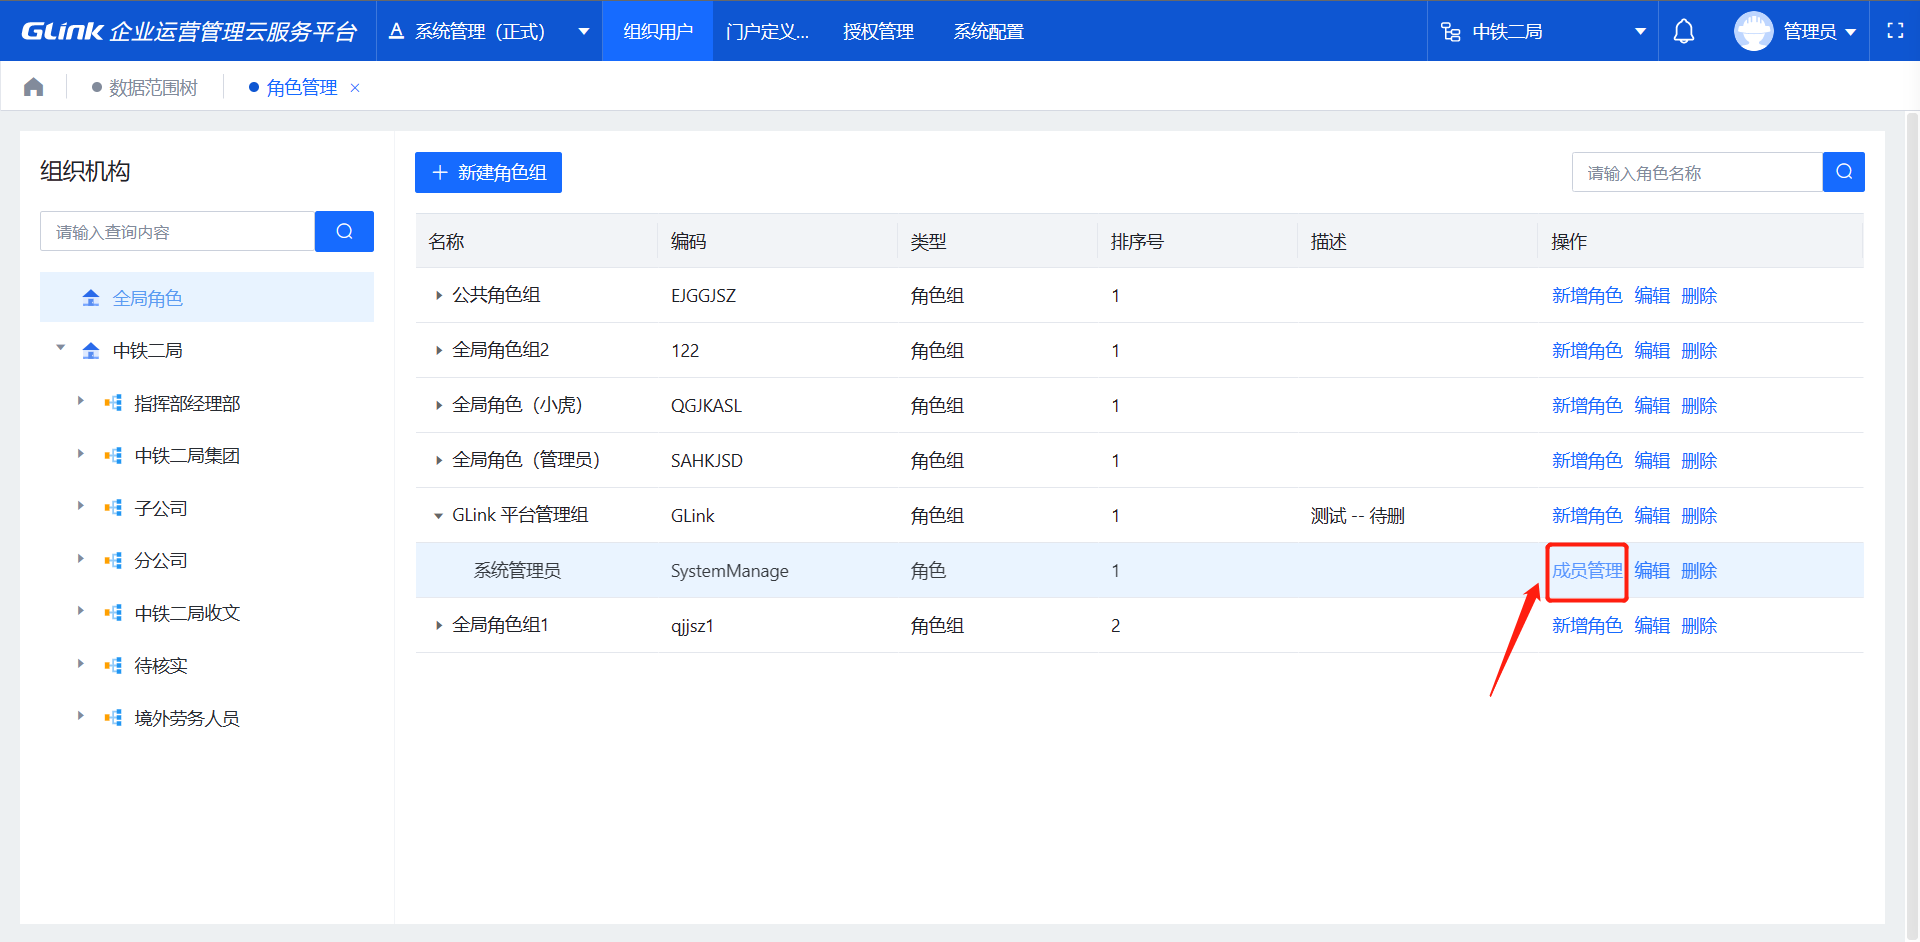Expand the 全局角色组2 table row
Screen dimensions: 1920x942
tap(438, 350)
